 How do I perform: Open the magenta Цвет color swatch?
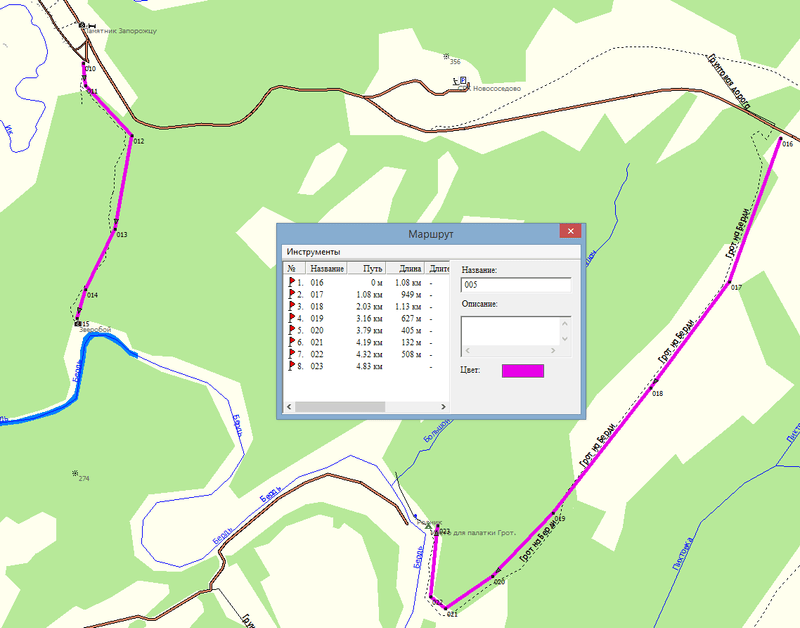coord(523,371)
